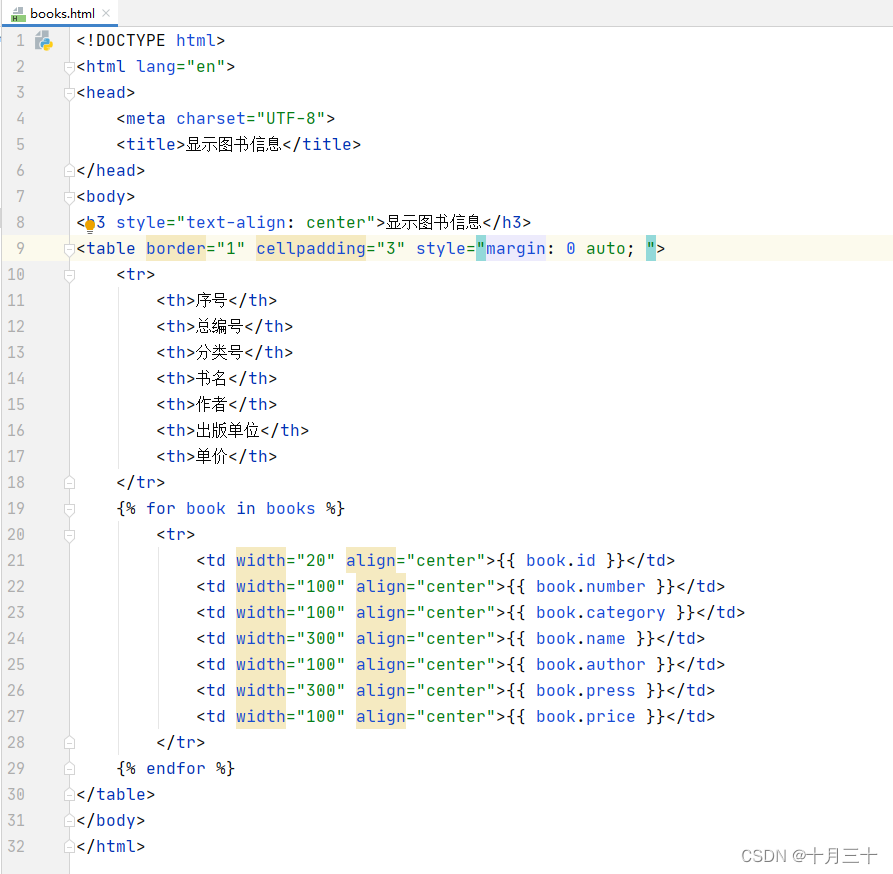The image size is (893, 874).
Task: Click the closing table fold marker
Action: [x=69, y=795]
